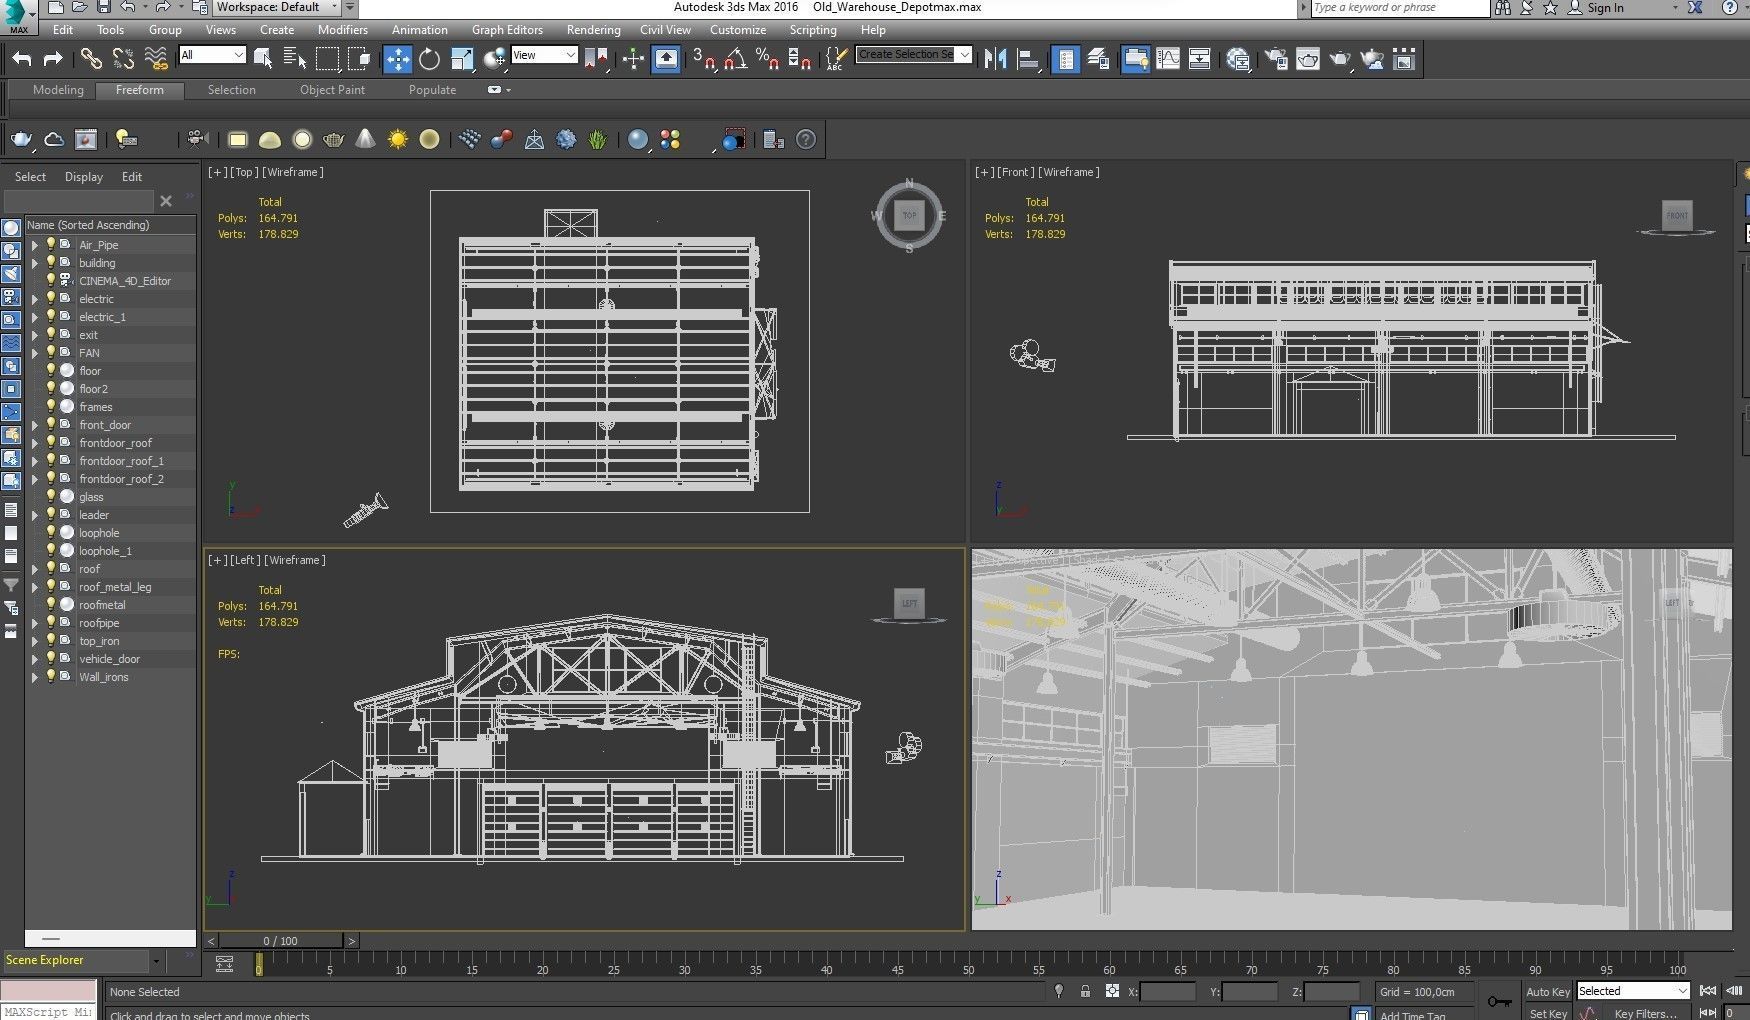Open Render Setup teapot icon
The image size is (1750, 1020).
pyautogui.click(x=1276, y=59)
